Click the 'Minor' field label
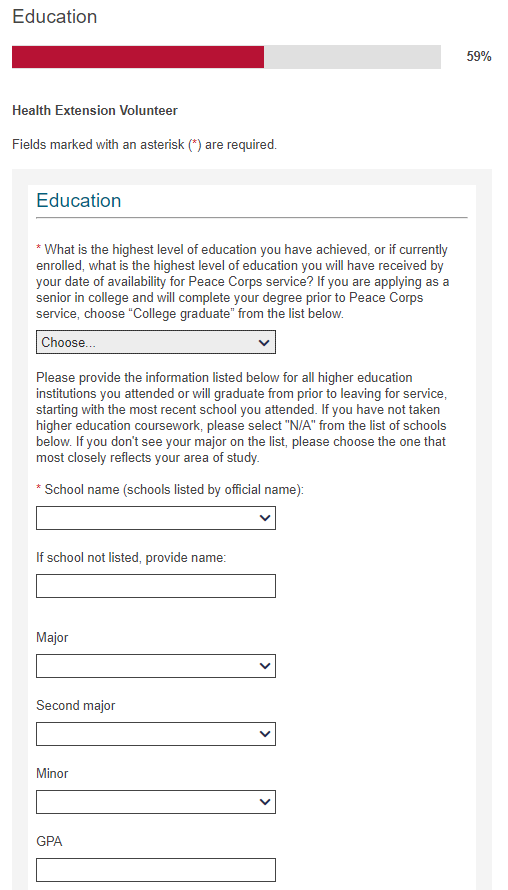The image size is (508, 890). [52, 773]
